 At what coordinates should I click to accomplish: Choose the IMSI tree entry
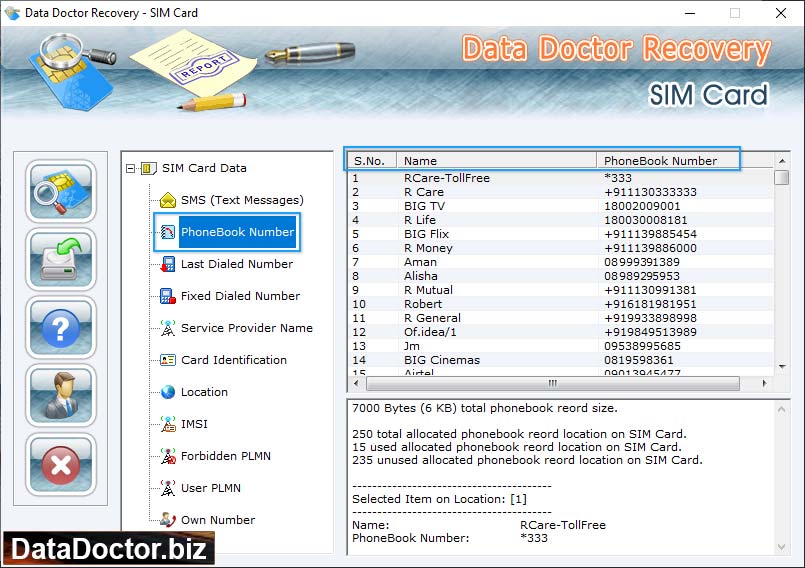(x=194, y=424)
